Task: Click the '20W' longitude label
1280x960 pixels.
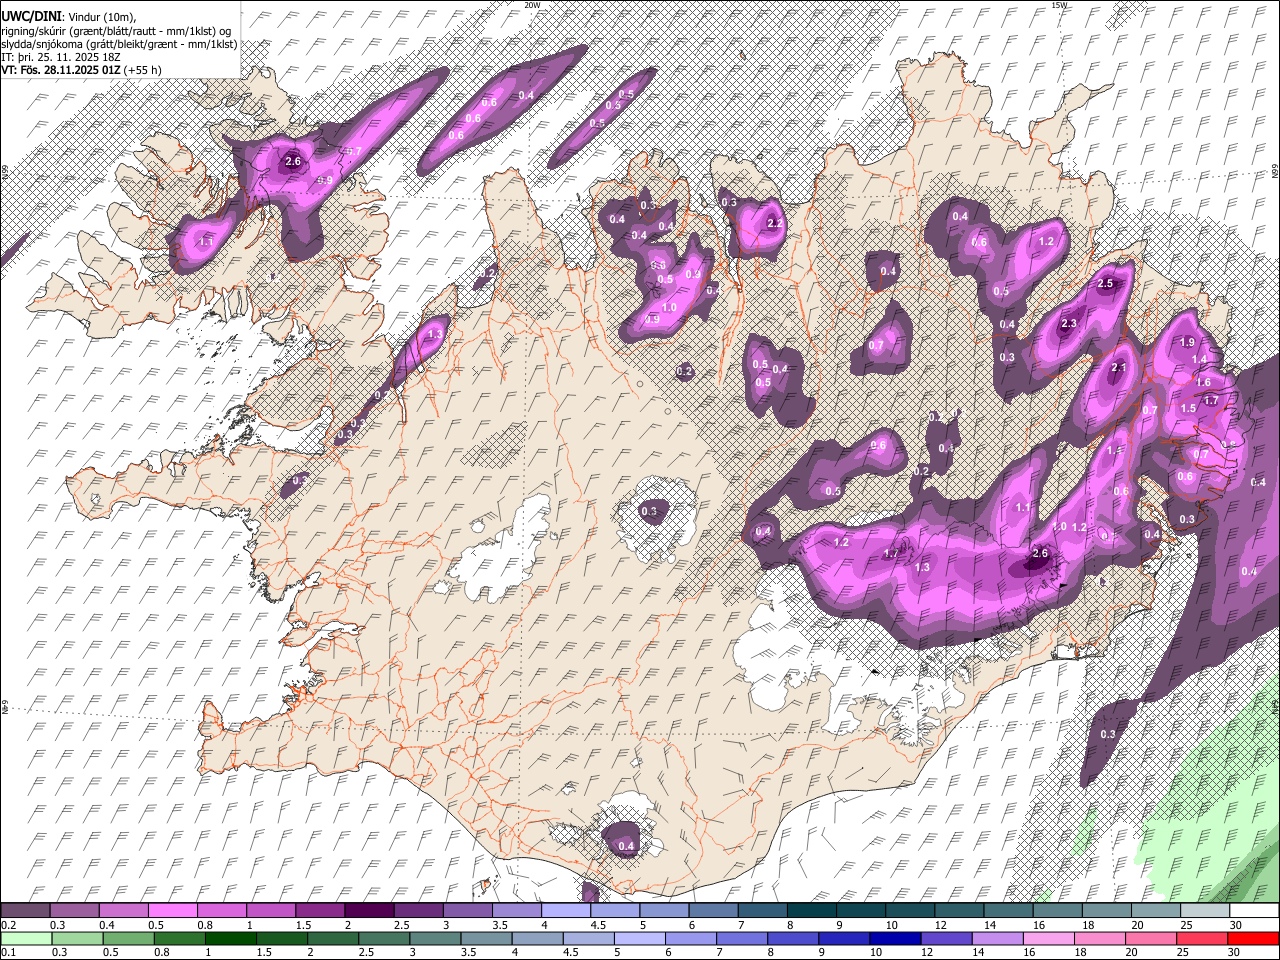Action: click(532, 5)
